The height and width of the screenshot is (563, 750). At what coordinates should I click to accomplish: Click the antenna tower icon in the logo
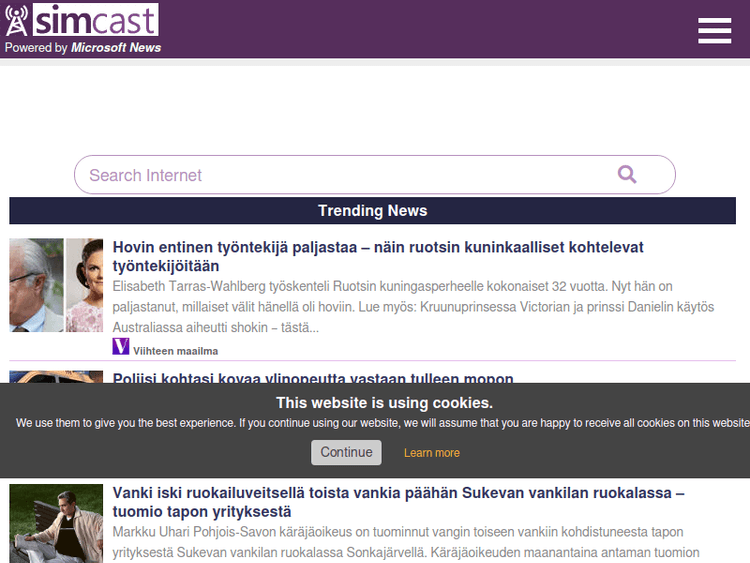[x=17, y=21]
